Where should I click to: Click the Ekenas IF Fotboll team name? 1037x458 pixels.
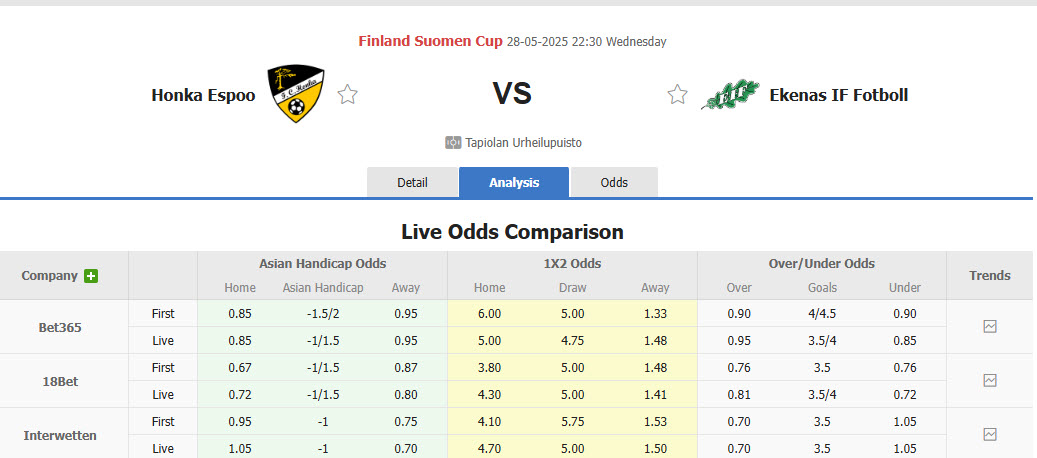pos(838,96)
